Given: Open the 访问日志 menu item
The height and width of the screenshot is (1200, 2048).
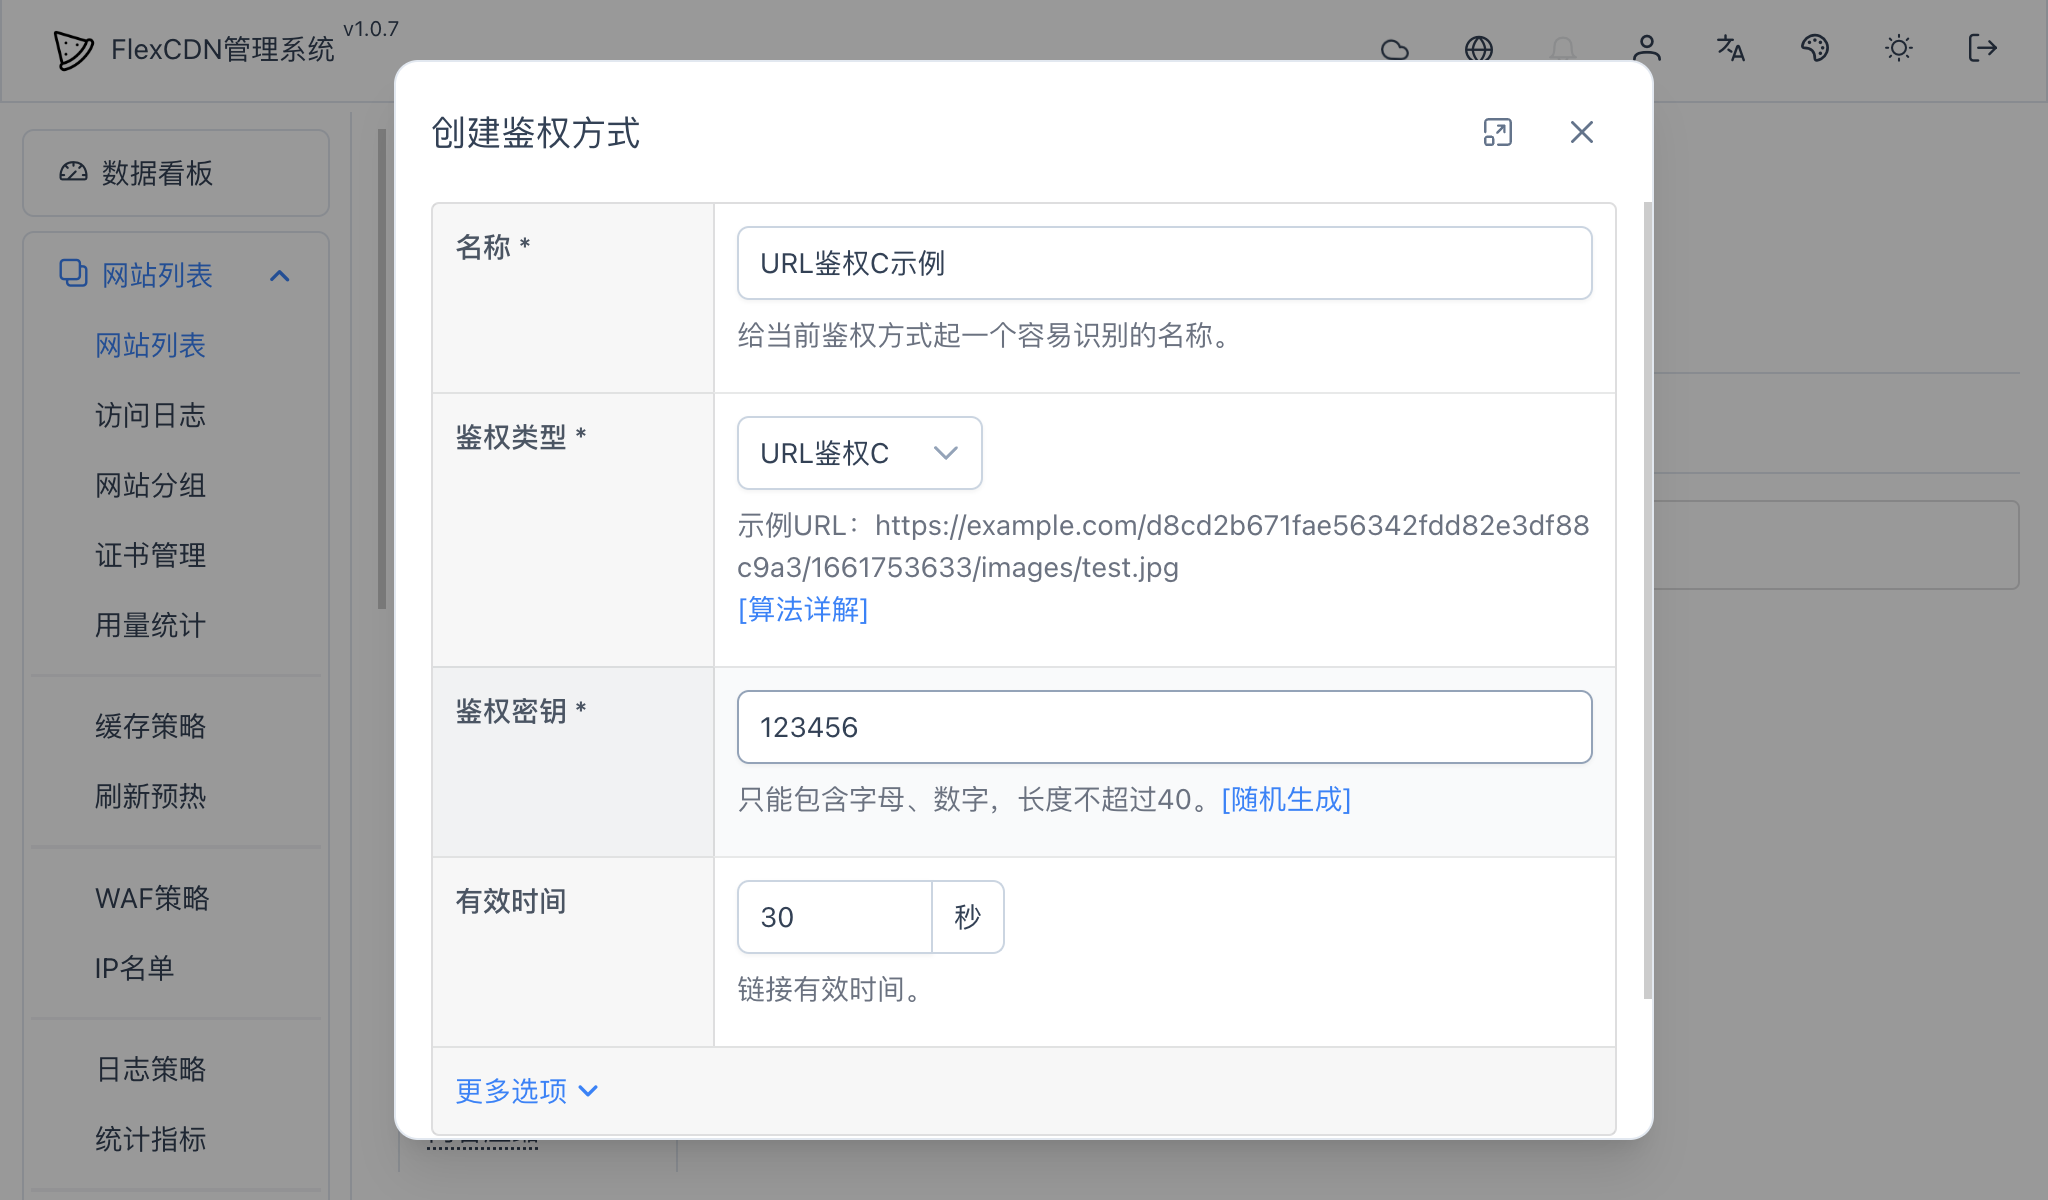Looking at the screenshot, I should click(x=151, y=416).
